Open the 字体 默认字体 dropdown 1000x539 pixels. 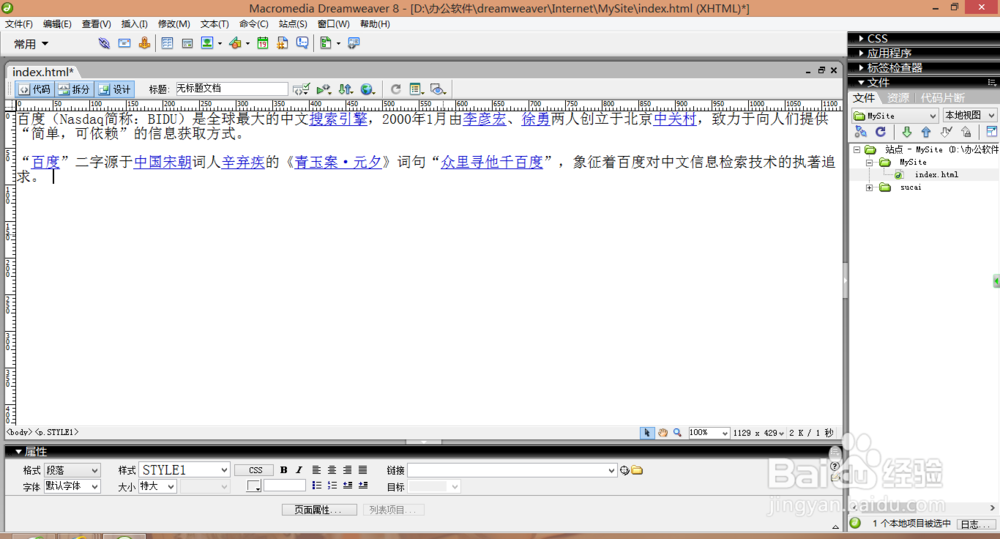[x=72, y=487]
